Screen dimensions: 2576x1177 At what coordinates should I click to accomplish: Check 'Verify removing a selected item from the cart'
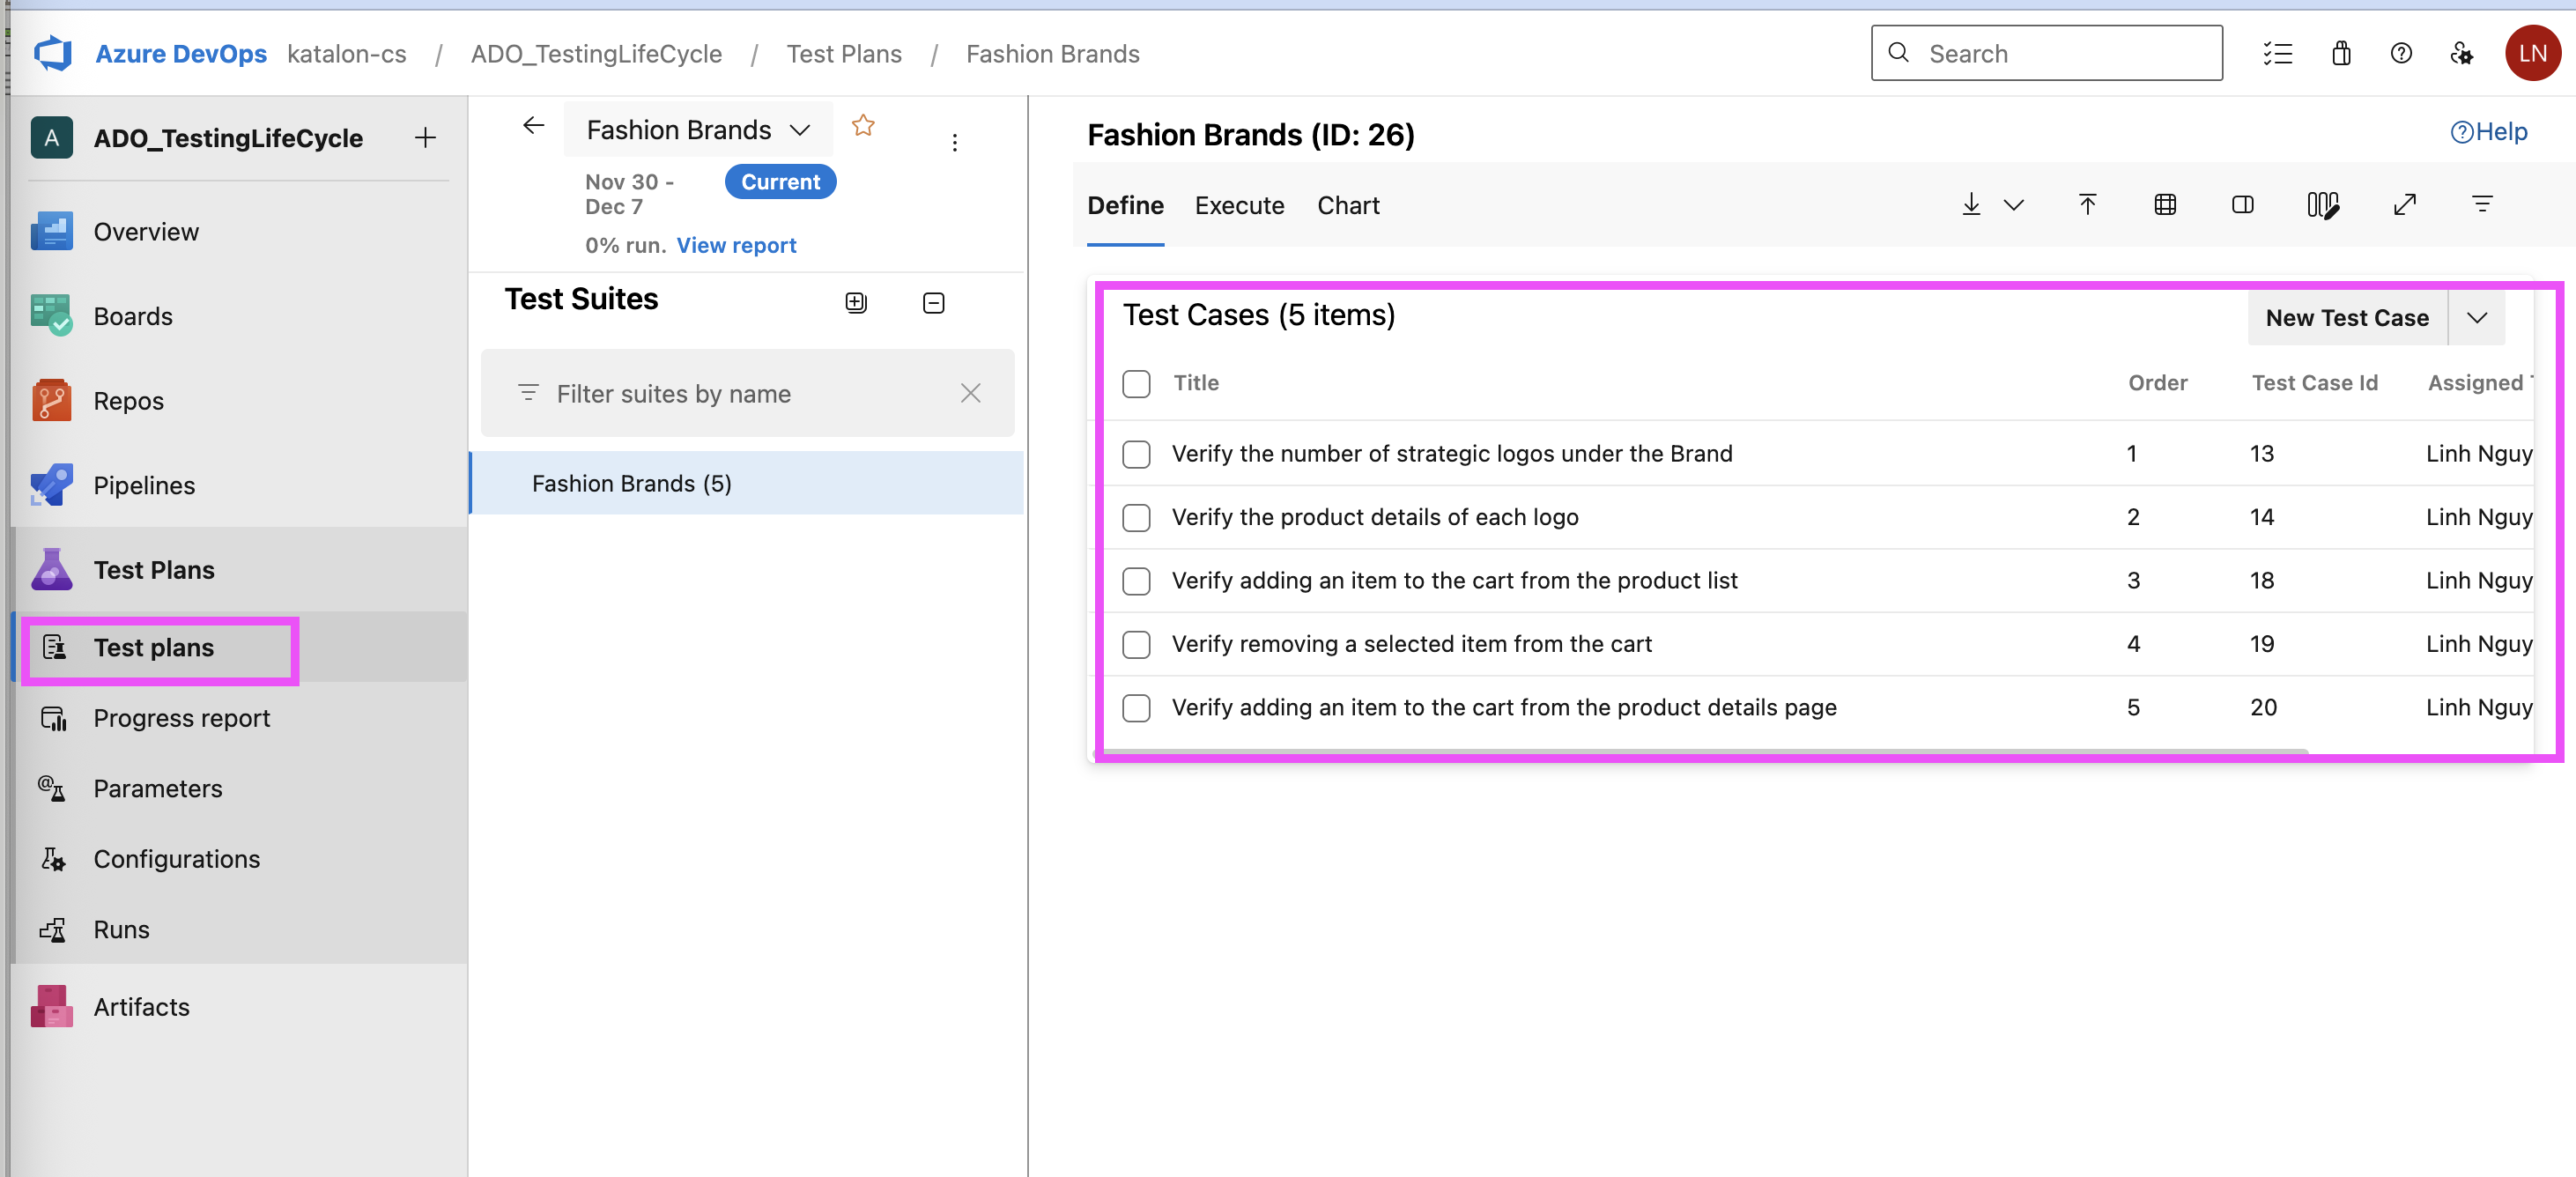pyautogui.click(x=1136, y=644)
